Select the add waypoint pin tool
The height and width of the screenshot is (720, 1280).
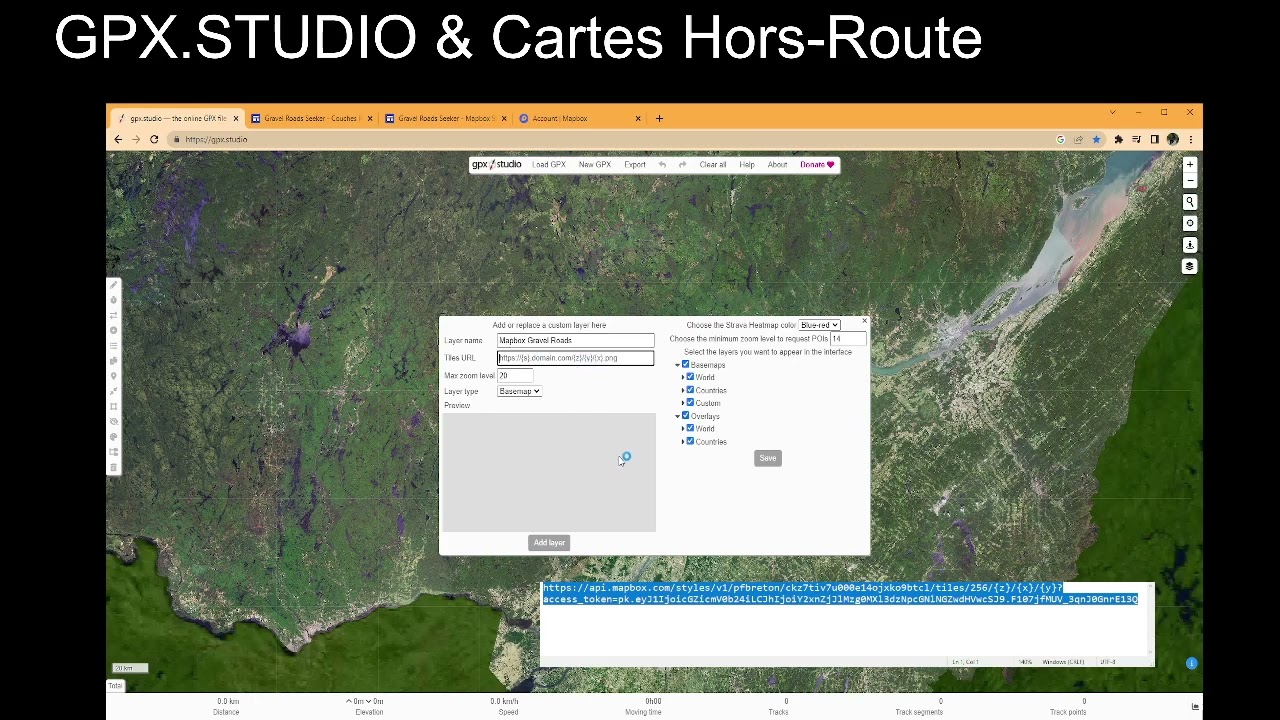click(114, 375)
